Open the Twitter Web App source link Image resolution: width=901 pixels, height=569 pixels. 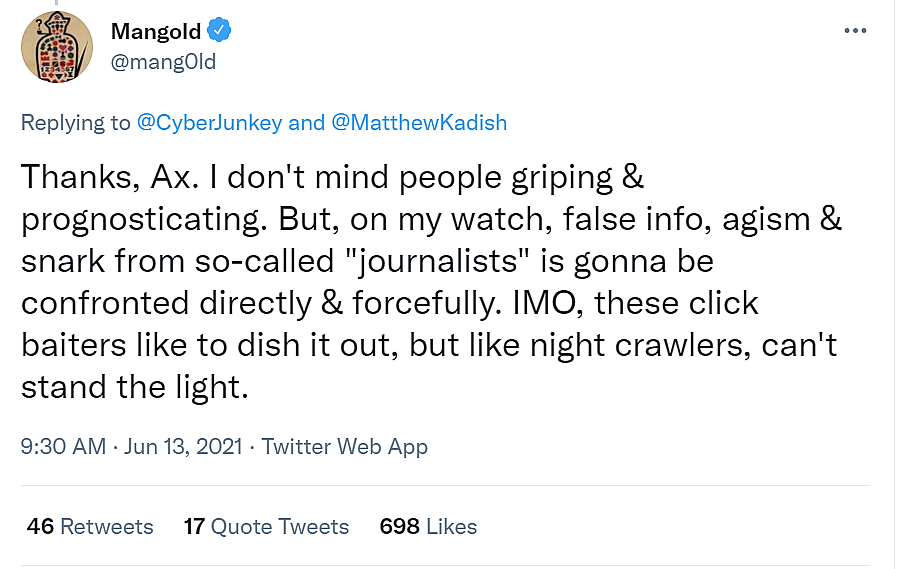point(345,447)
